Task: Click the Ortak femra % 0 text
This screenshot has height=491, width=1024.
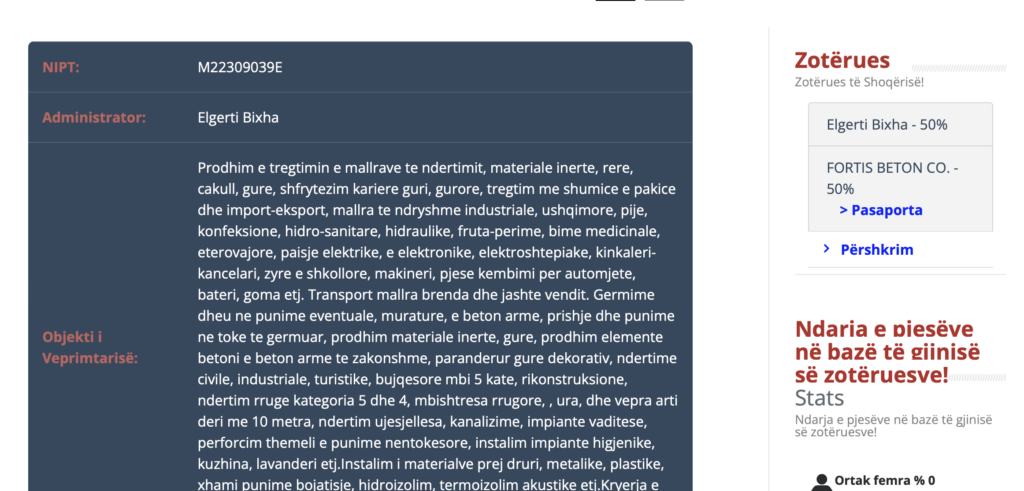Action: (x=888, y=480)
